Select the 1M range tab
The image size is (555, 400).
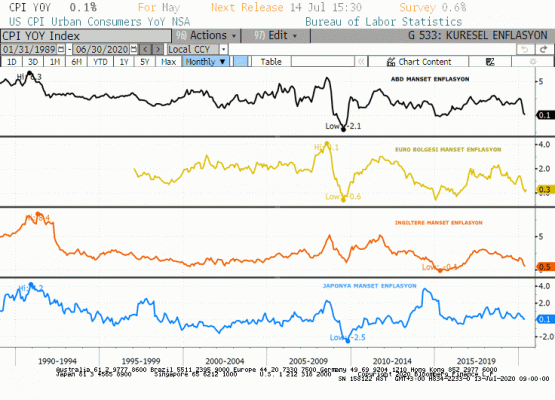[x=55, y=62]
